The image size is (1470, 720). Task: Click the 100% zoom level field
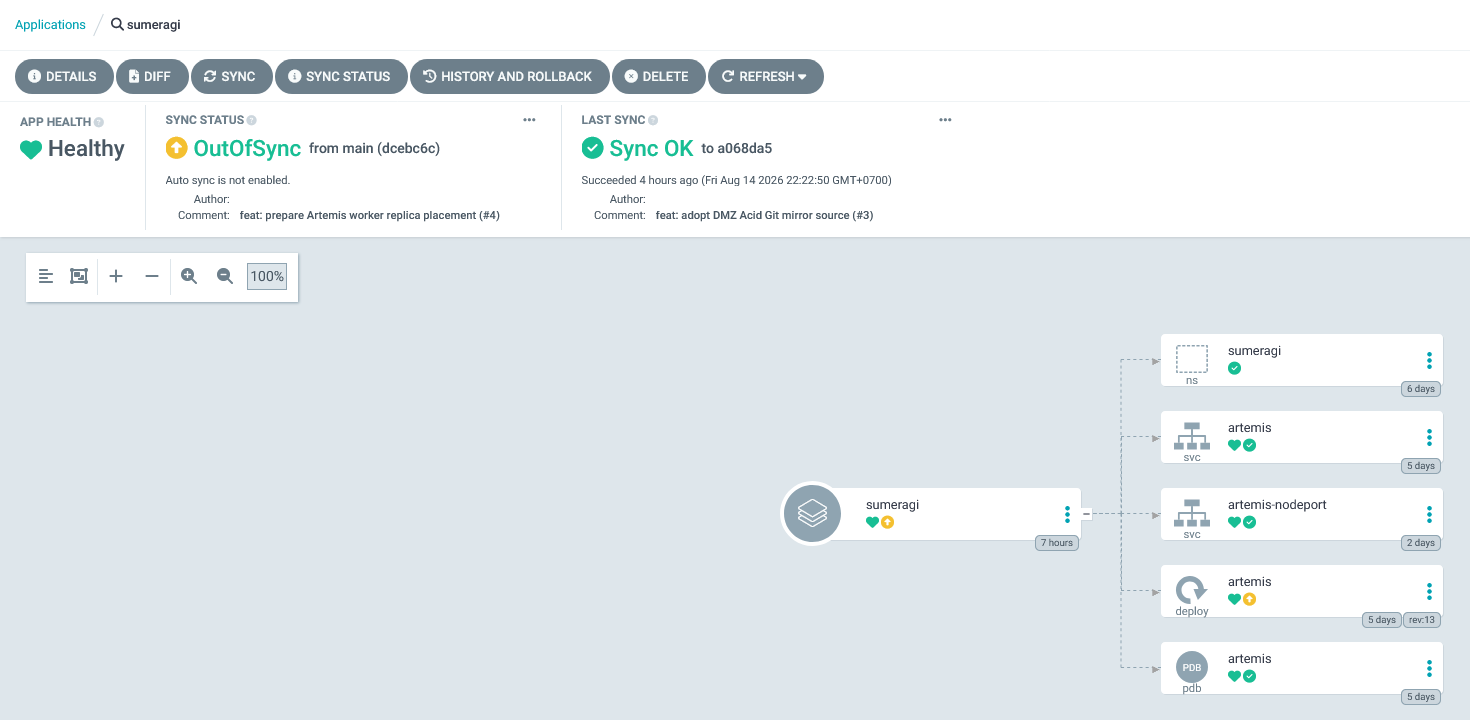coord(267,276)
